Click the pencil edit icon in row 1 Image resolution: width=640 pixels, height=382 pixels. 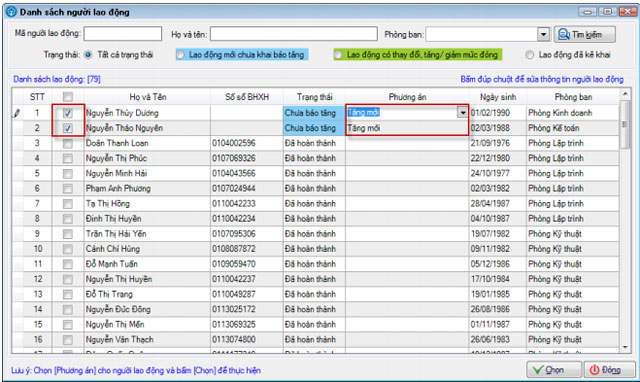(17, 113)
